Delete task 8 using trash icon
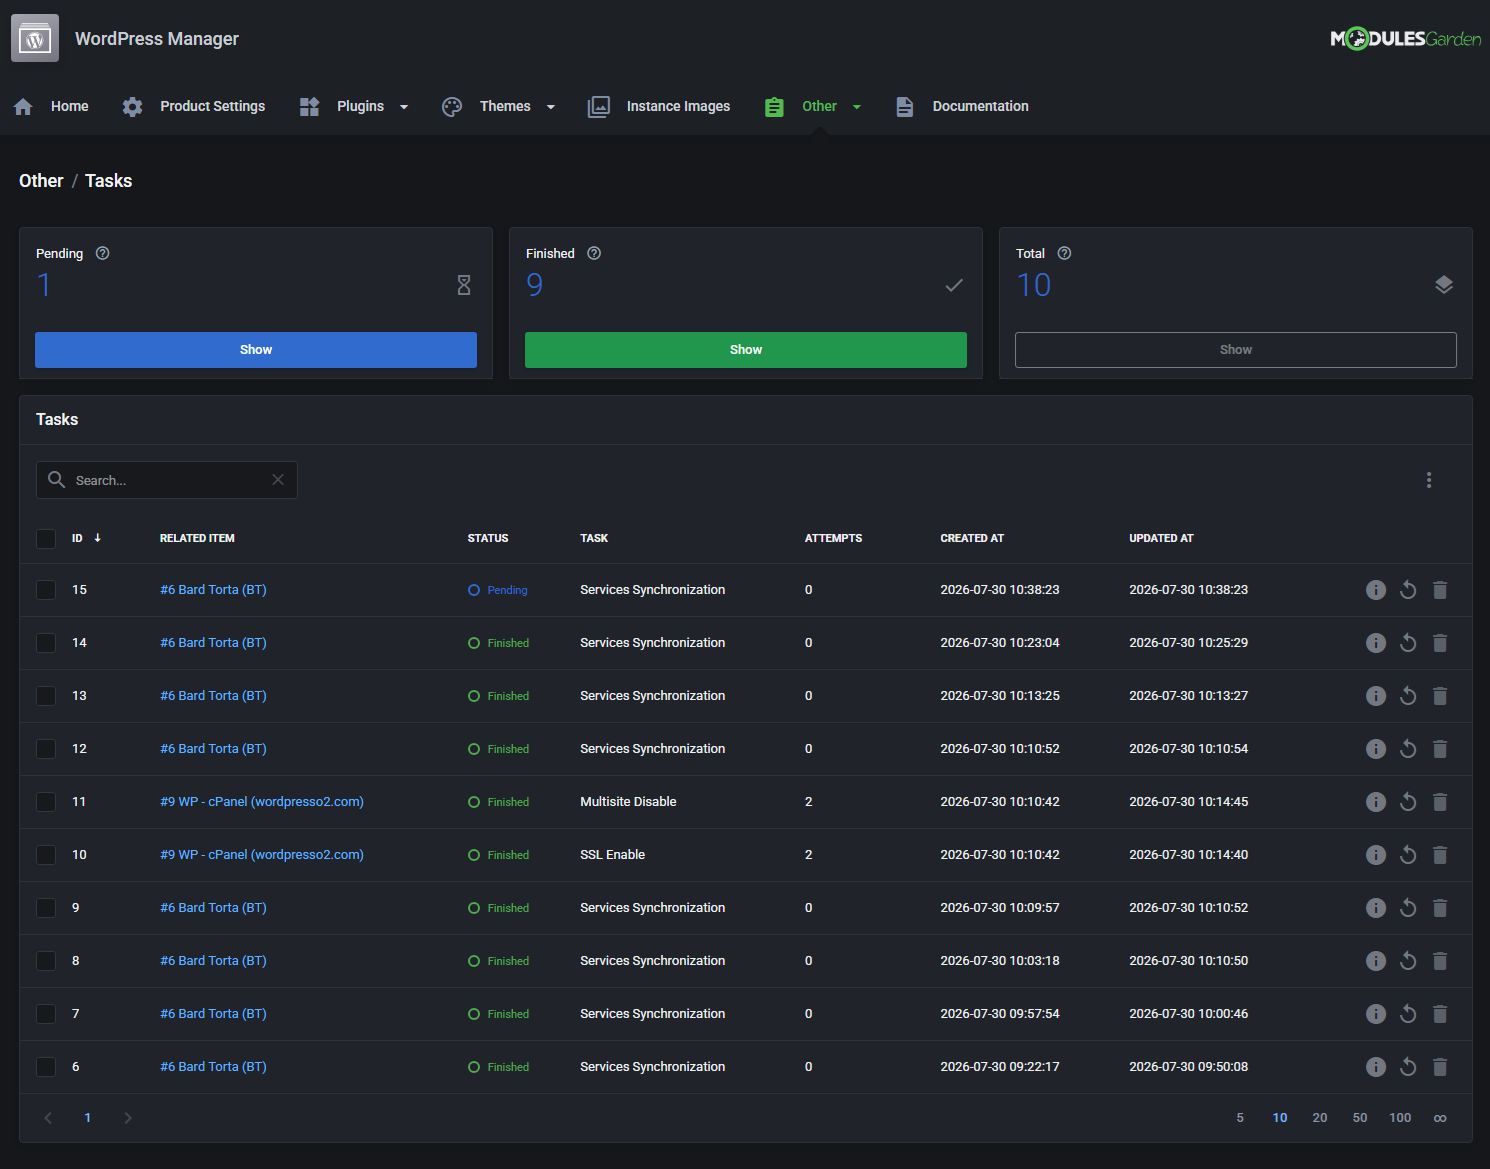 [1440, 961]
